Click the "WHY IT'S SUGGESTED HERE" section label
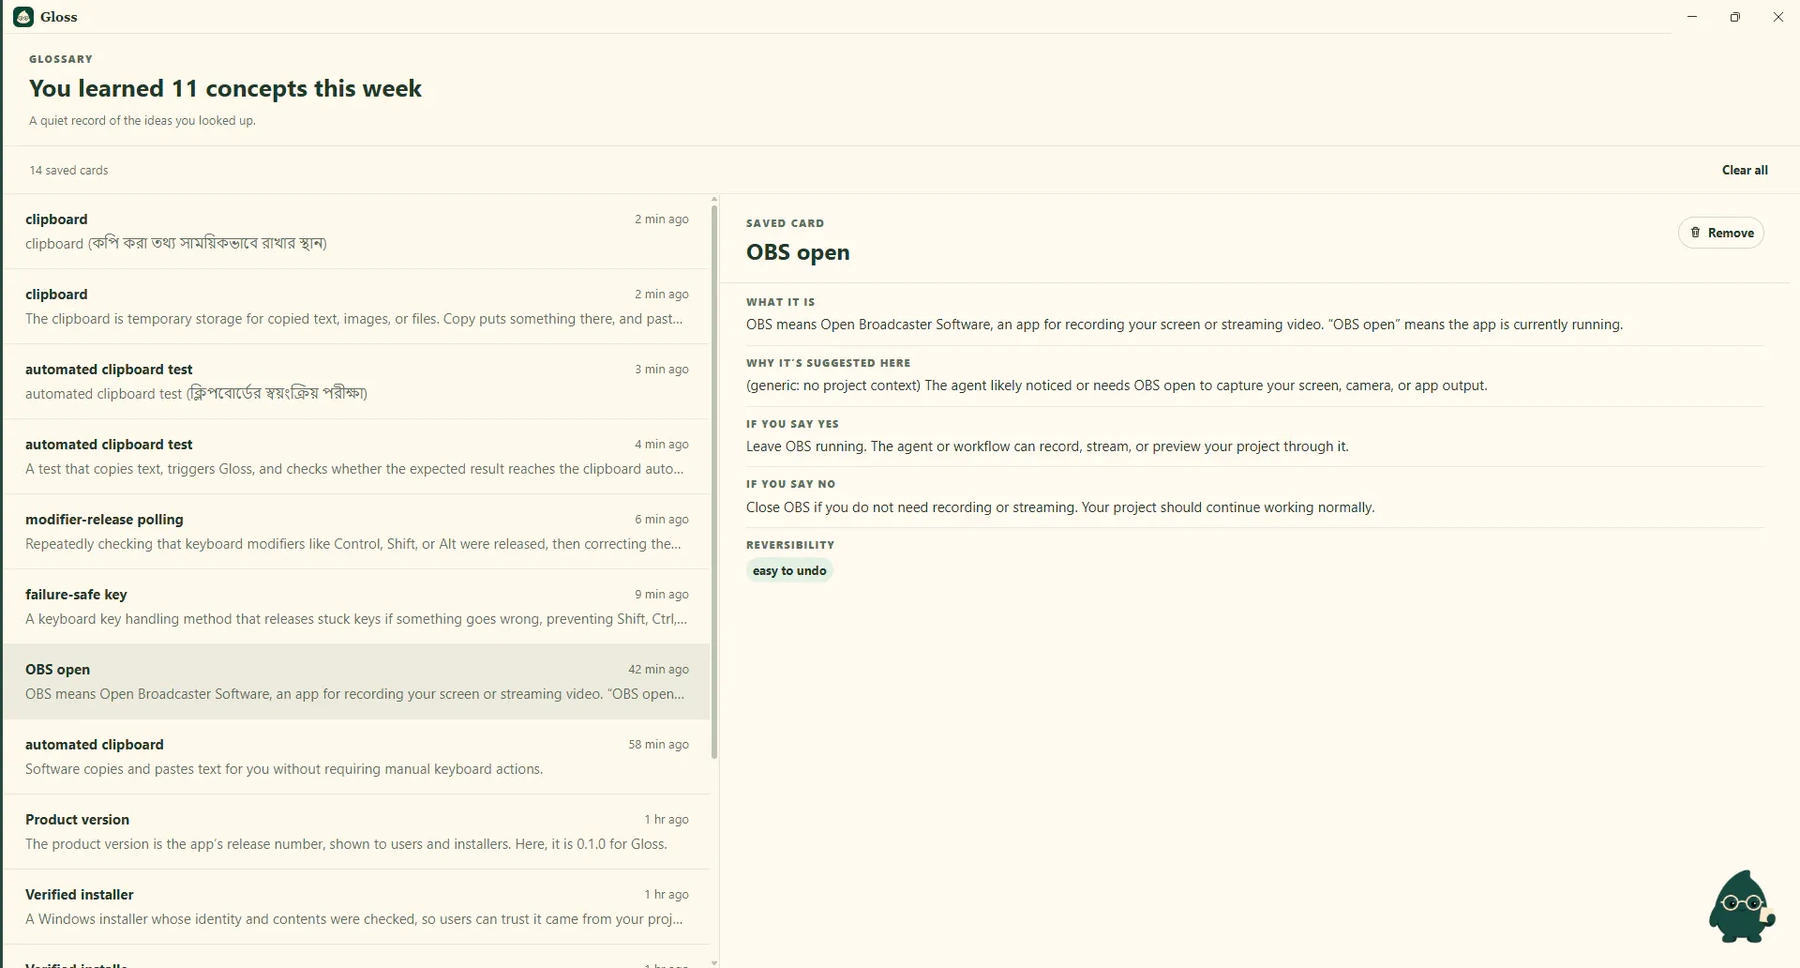This screenshot has height=968, width=1800. (828, 363)
